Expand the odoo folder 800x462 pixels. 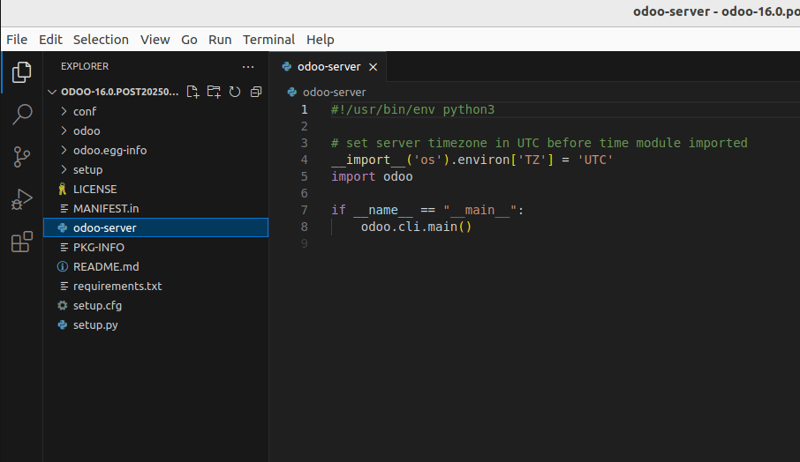(x=64, y=131)
